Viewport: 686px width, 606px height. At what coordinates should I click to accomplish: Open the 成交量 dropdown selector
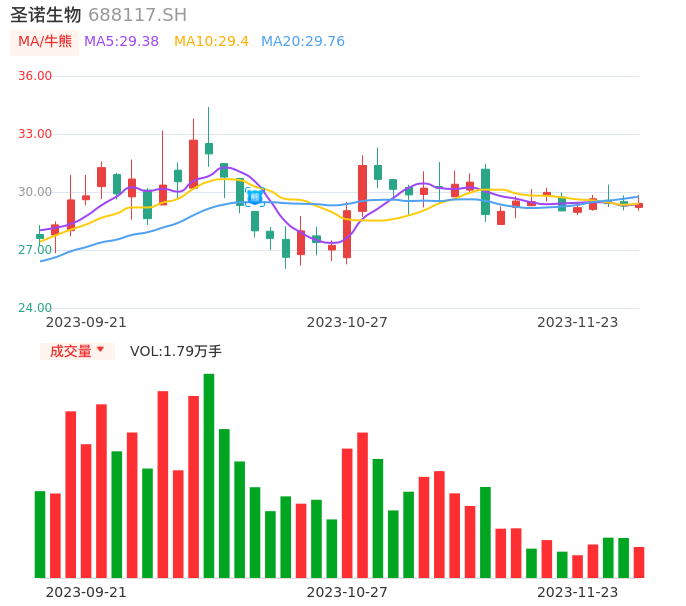coord(77,351)
